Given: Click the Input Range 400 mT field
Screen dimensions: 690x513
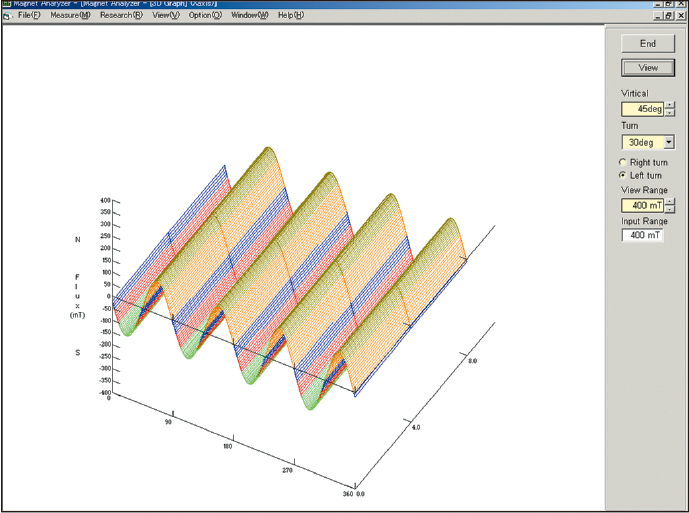Looking at the screenshot, I should [x=644, y=235].
